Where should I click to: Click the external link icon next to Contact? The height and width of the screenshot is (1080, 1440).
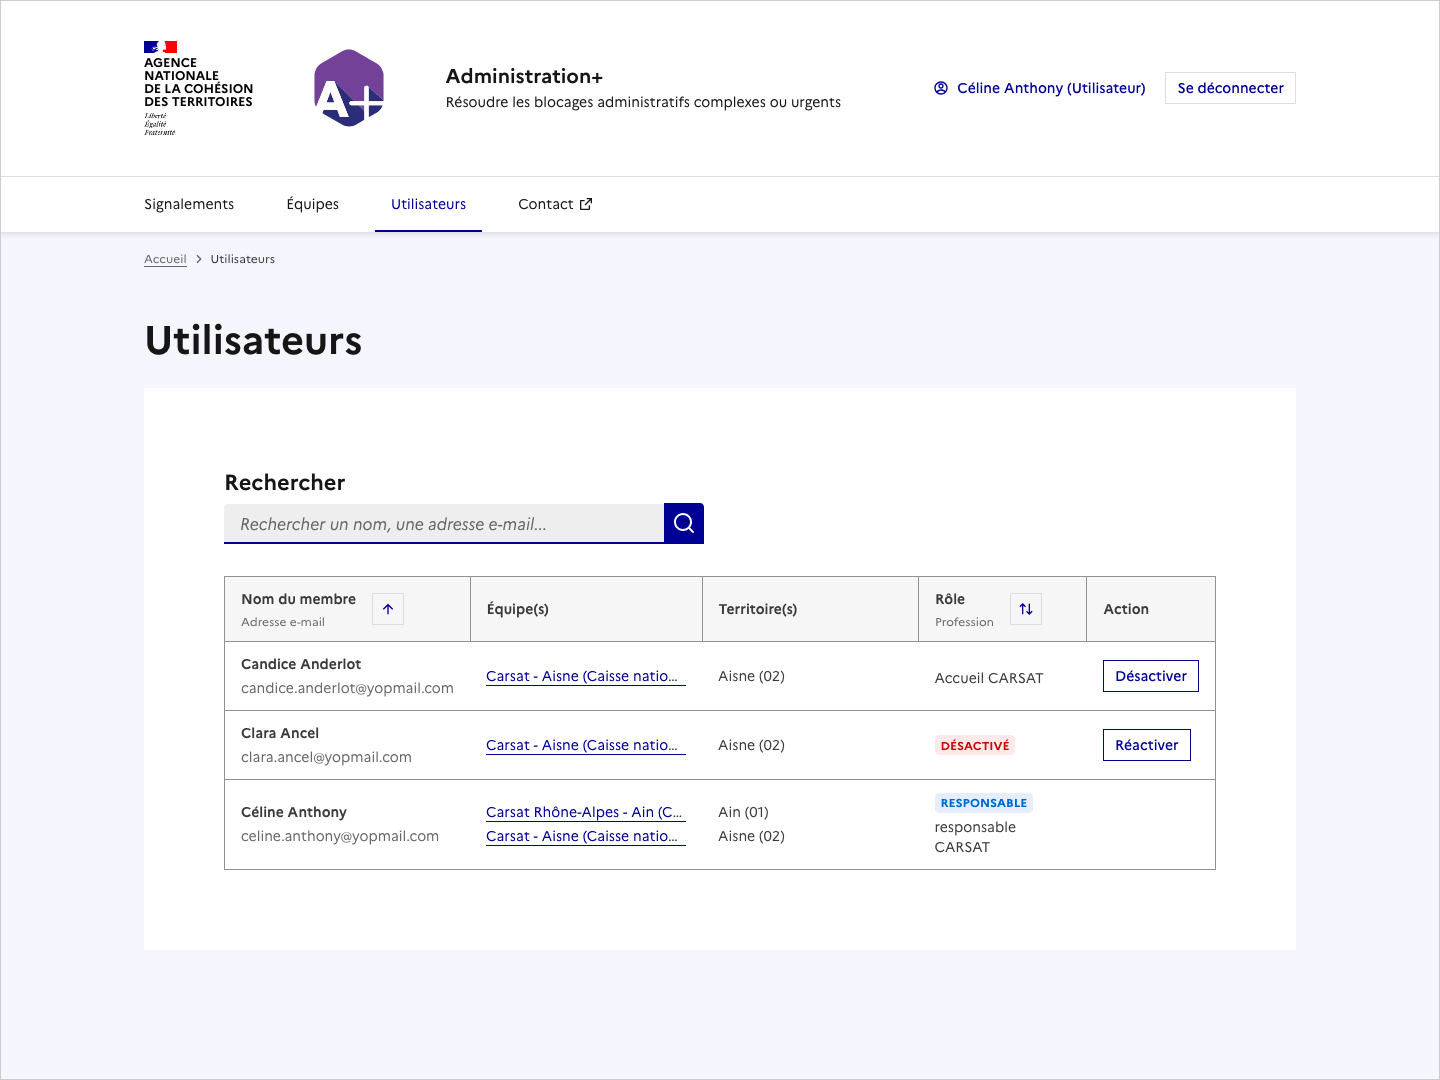(x=586, y=203)
